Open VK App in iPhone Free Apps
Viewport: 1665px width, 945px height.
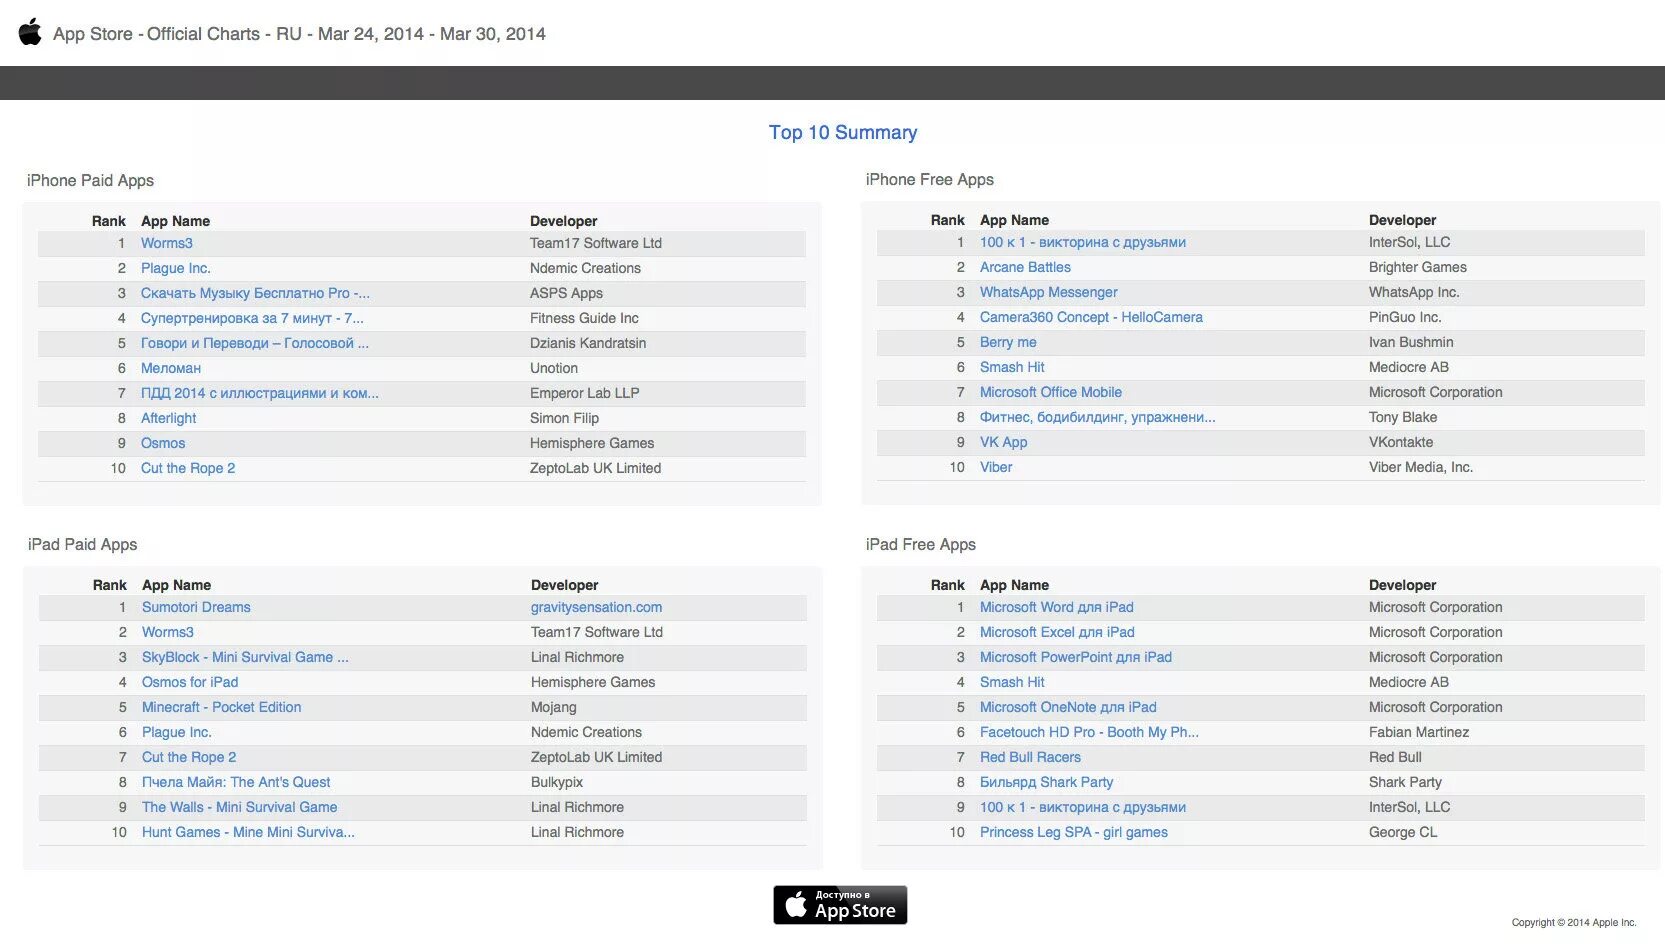point(1003,441)
